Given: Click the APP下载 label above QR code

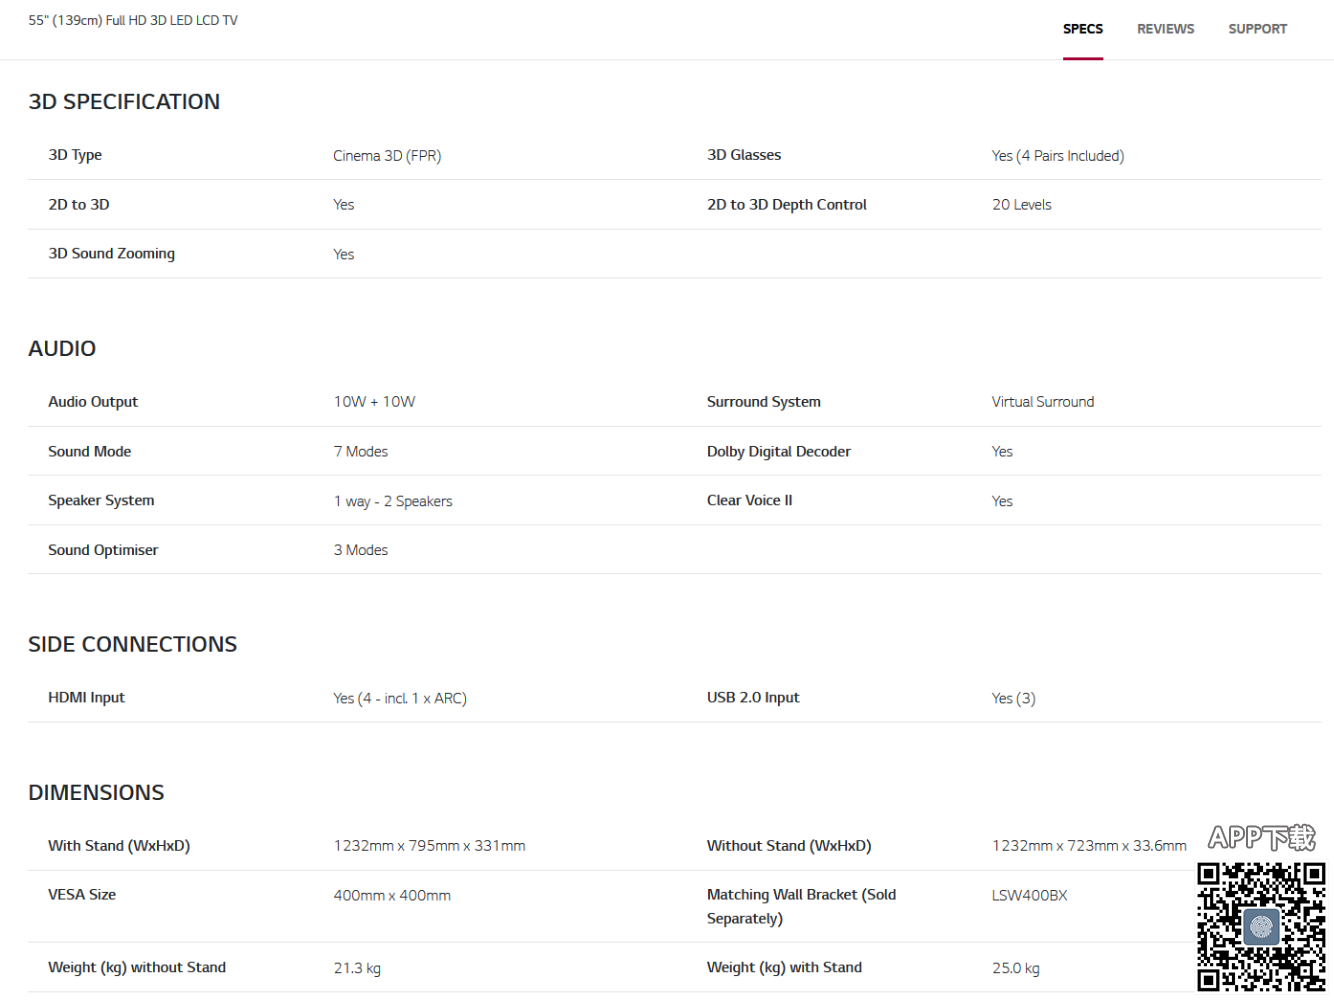Looking at the screenshot, I should 1261,838.
